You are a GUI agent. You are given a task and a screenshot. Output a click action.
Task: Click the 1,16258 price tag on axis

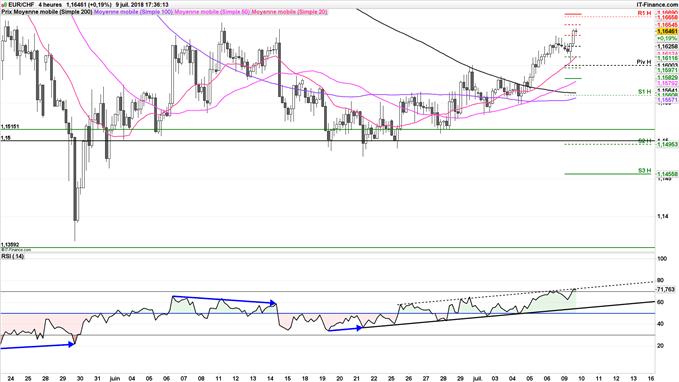tap(667, 46)
